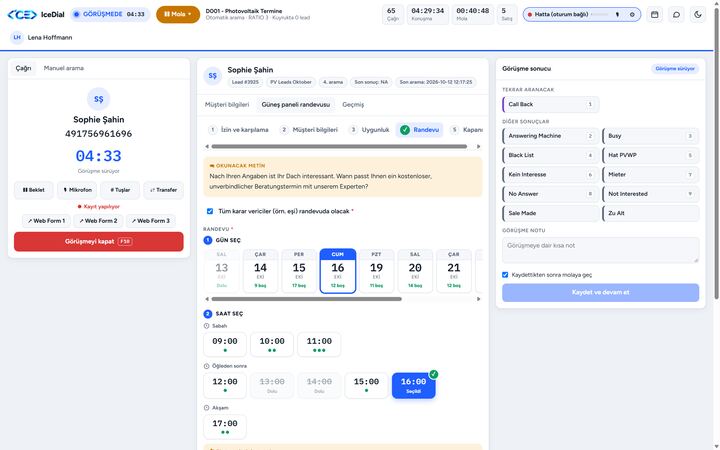This screenshot has height=450, width=720.
Task: Pick Monday 19 day card
Action: (x=377, y=271)
